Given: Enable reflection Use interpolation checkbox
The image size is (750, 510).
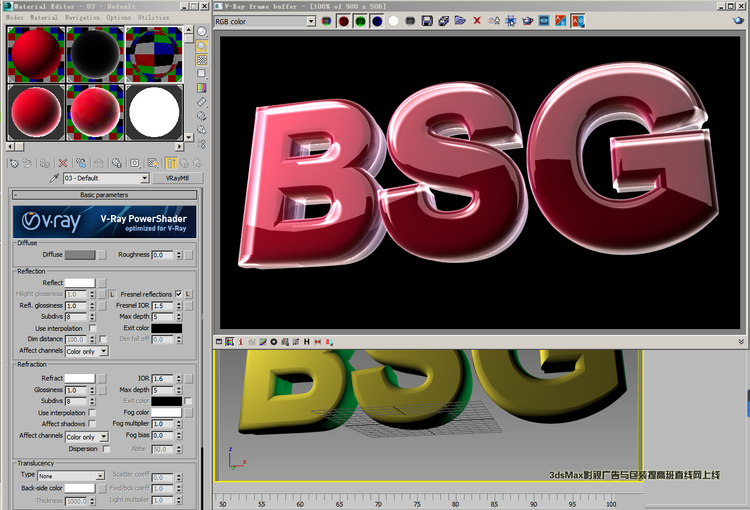Looking at the screenshot, I should 93,328.
